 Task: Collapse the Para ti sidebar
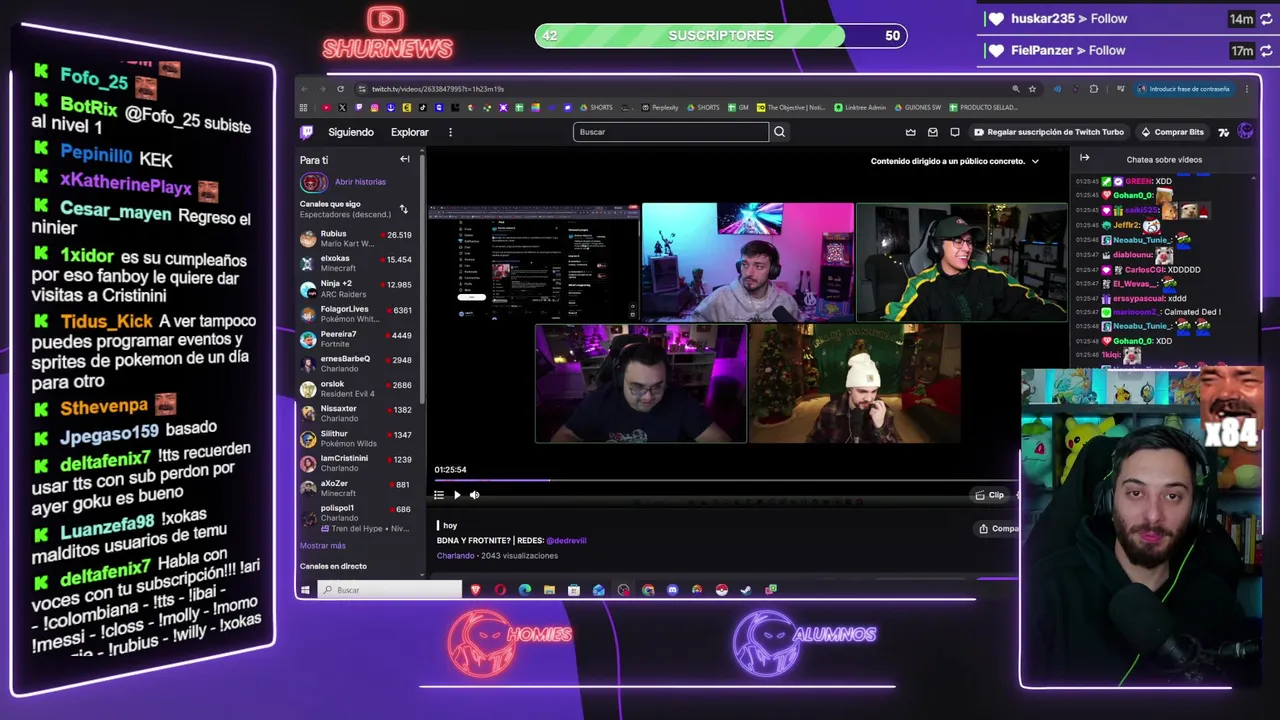coord(405,159)
